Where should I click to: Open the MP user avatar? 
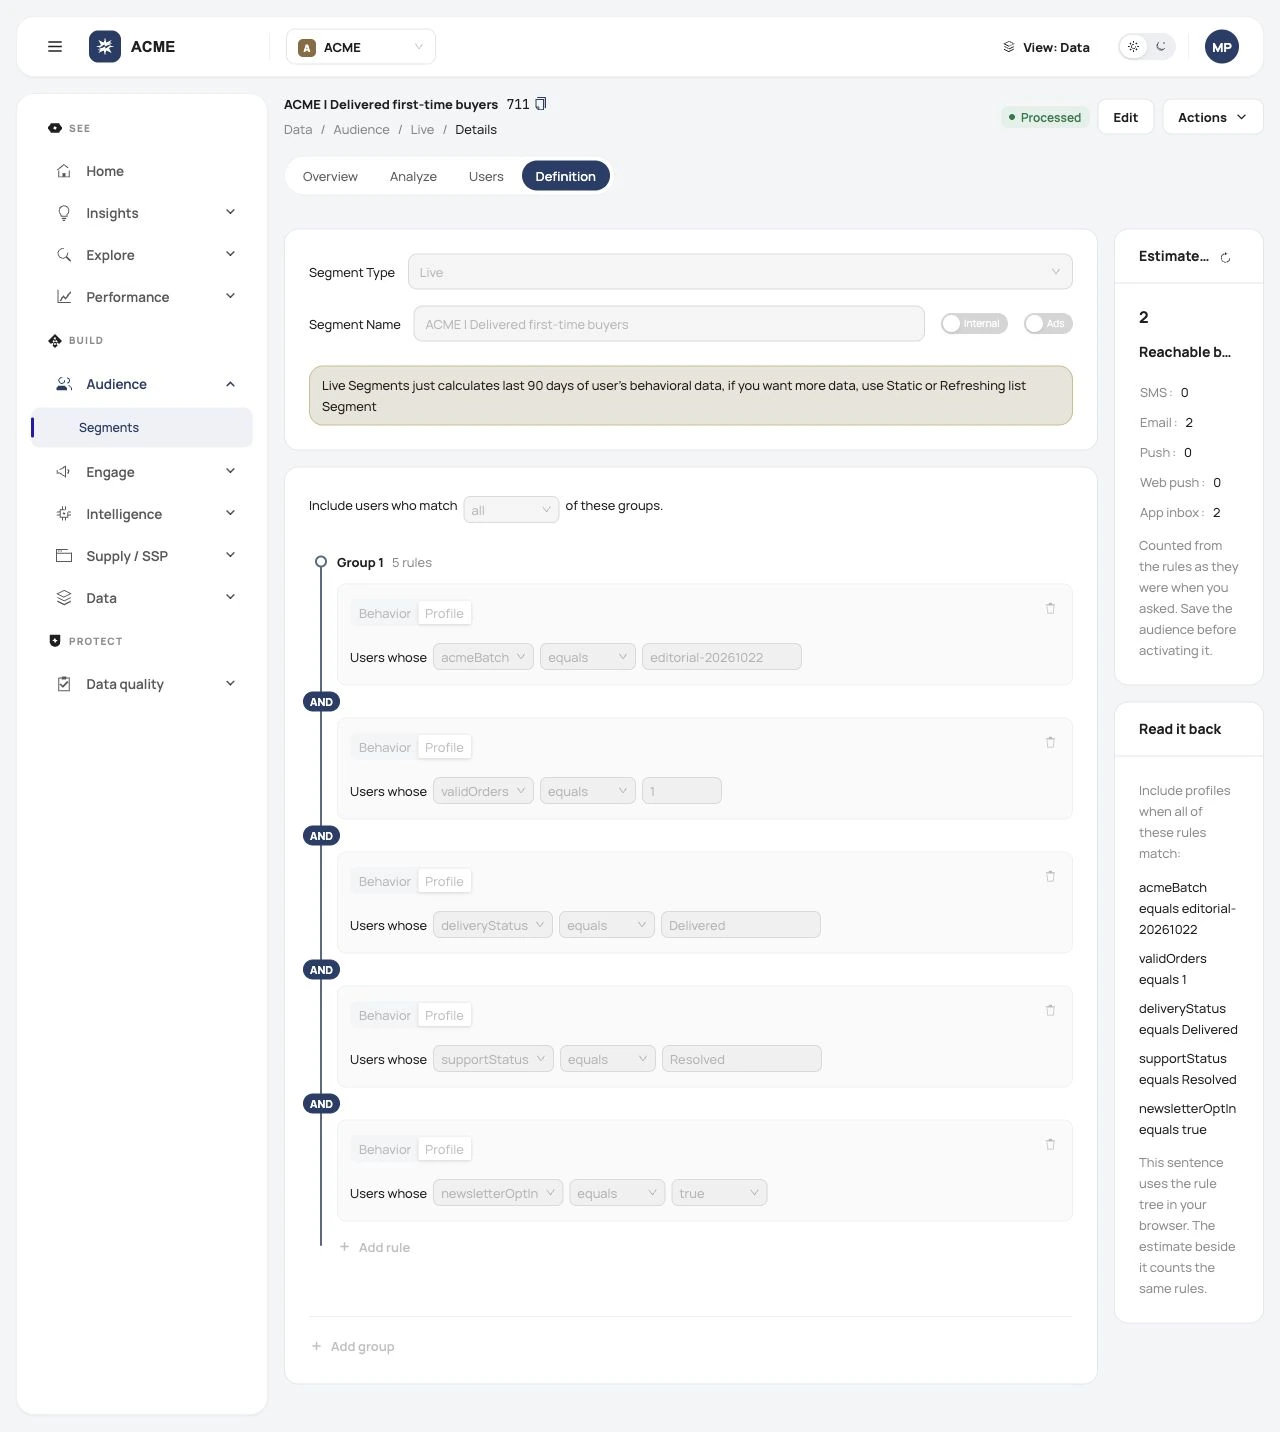(1222, 47)
